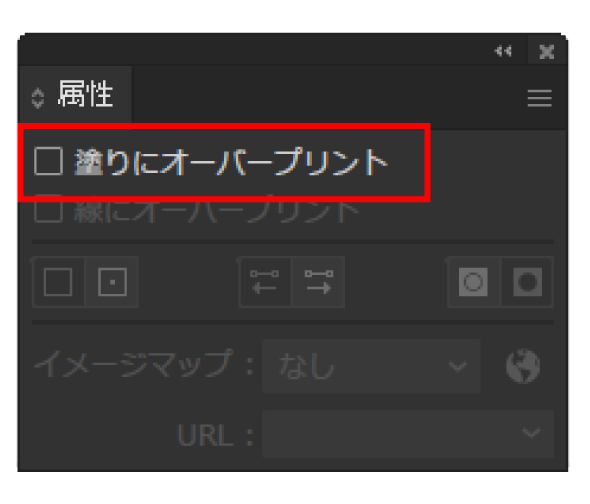Open the panel hamburger menu
This screenshot has height=504, width=590.
(x=540, y=98)
